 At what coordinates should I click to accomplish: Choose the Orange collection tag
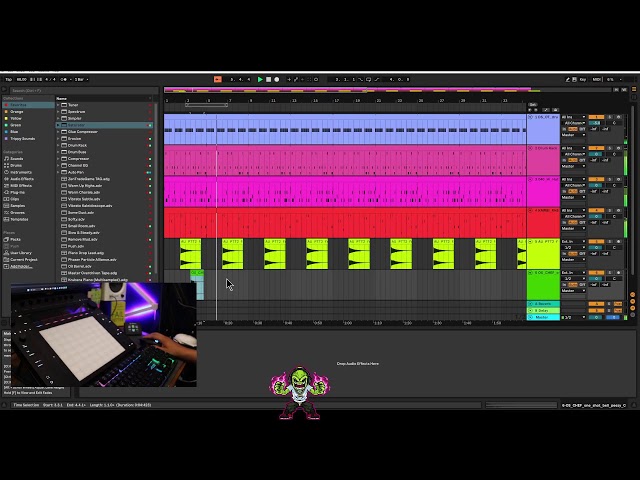16,111
